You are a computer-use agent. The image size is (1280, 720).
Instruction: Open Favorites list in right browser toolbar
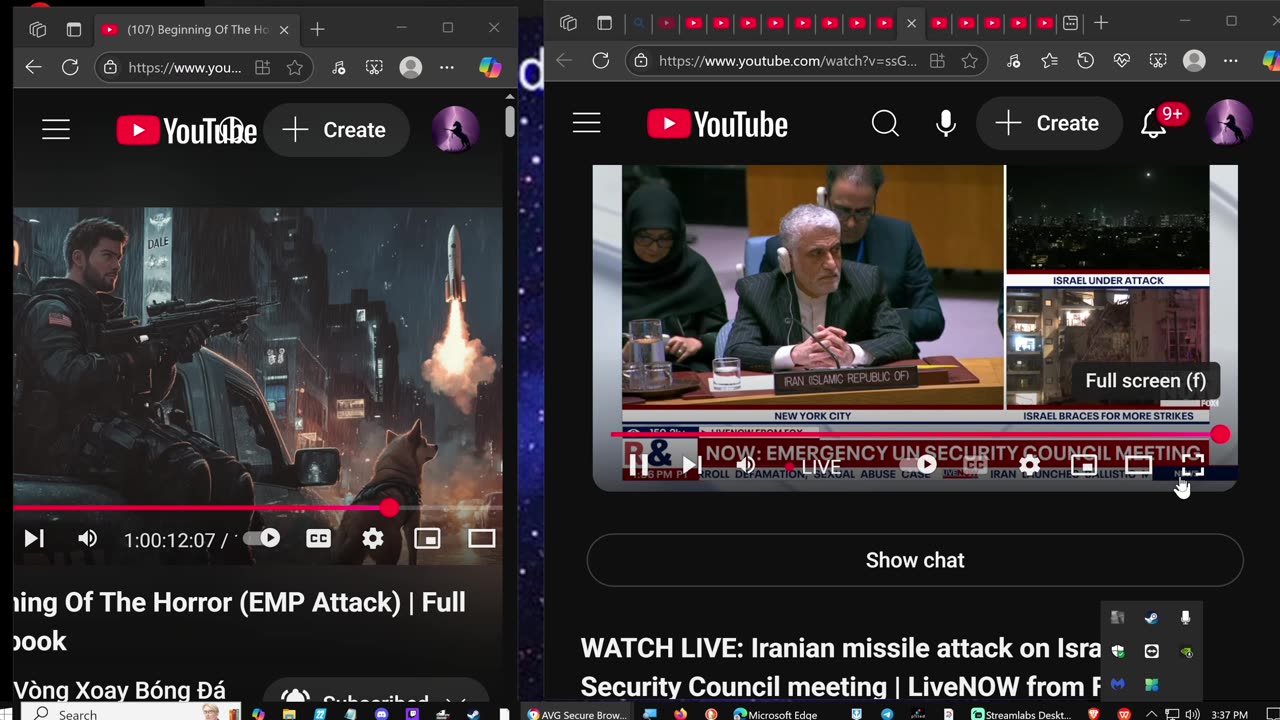pos(1049,61)
